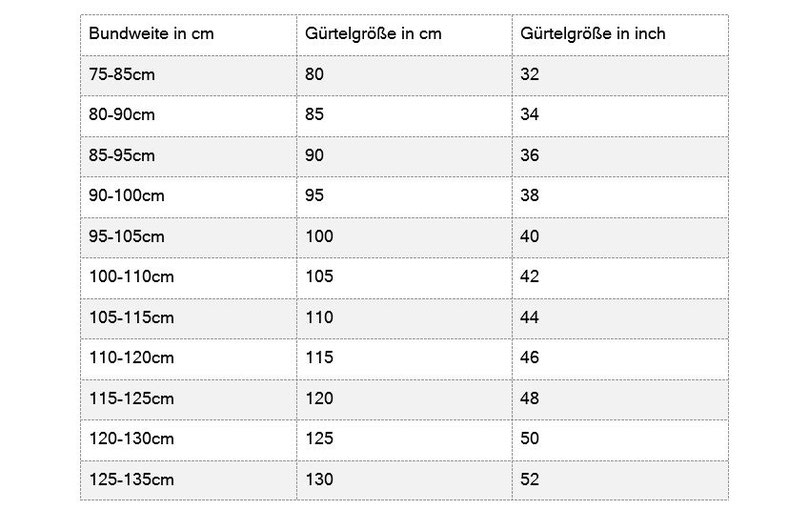Screen dimensions: 809x510
Task: Select the 'Gürtelgröße in cm' header cell
Action: pos(372,34)
